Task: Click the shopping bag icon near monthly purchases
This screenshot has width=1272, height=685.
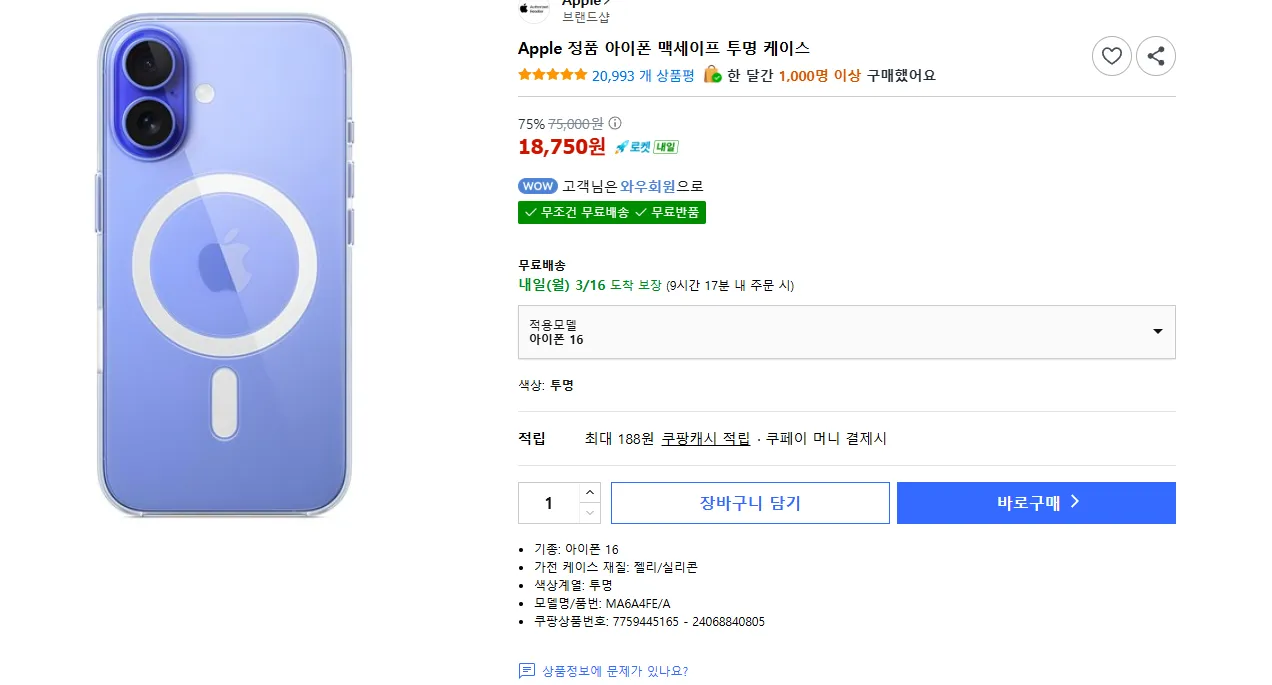Action: 712,75
